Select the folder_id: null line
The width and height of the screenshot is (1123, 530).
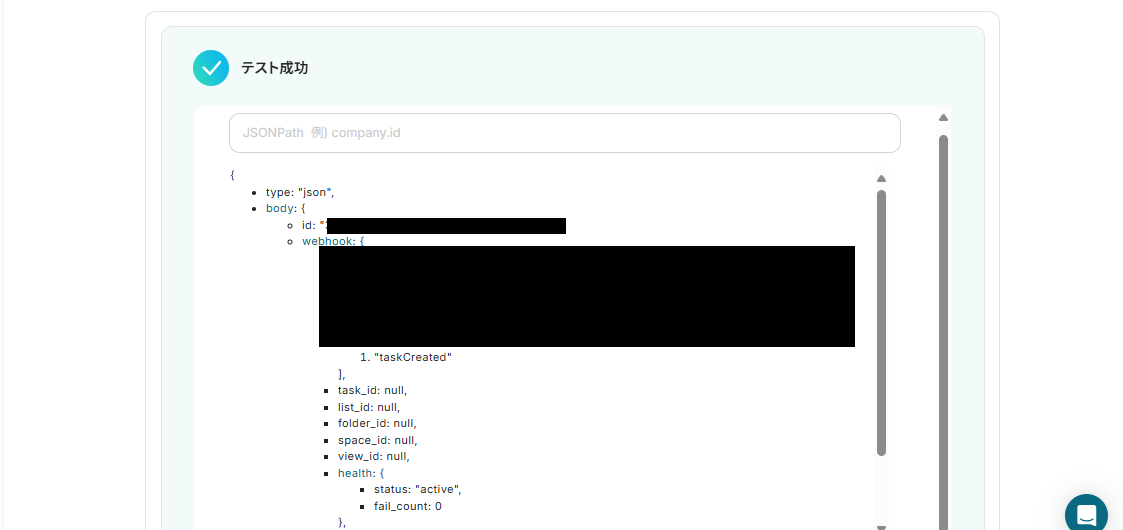[x=377, y=423]
